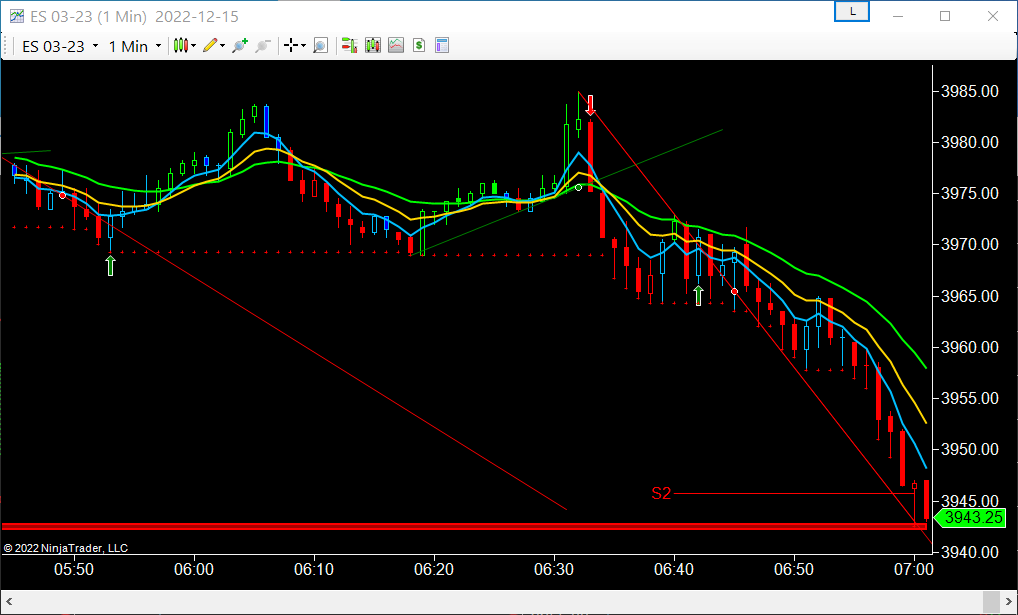Minimize the chart window
This screenshot has width=1018, height=615.
(898, 16)
